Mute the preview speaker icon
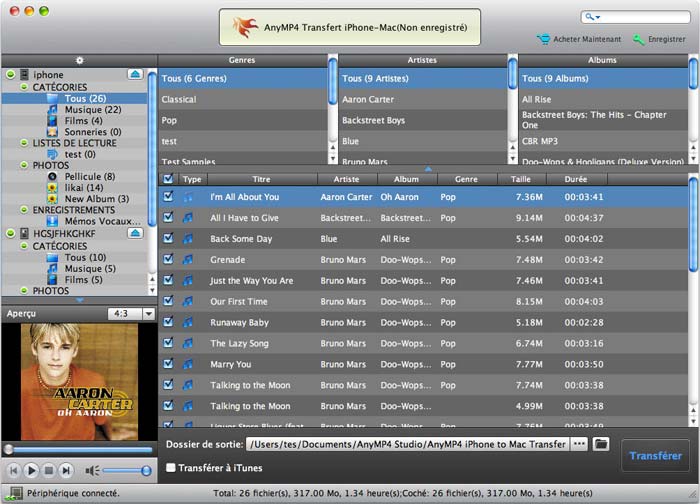The width and height of the screenshot is (700, 504). tap(92, 471)
